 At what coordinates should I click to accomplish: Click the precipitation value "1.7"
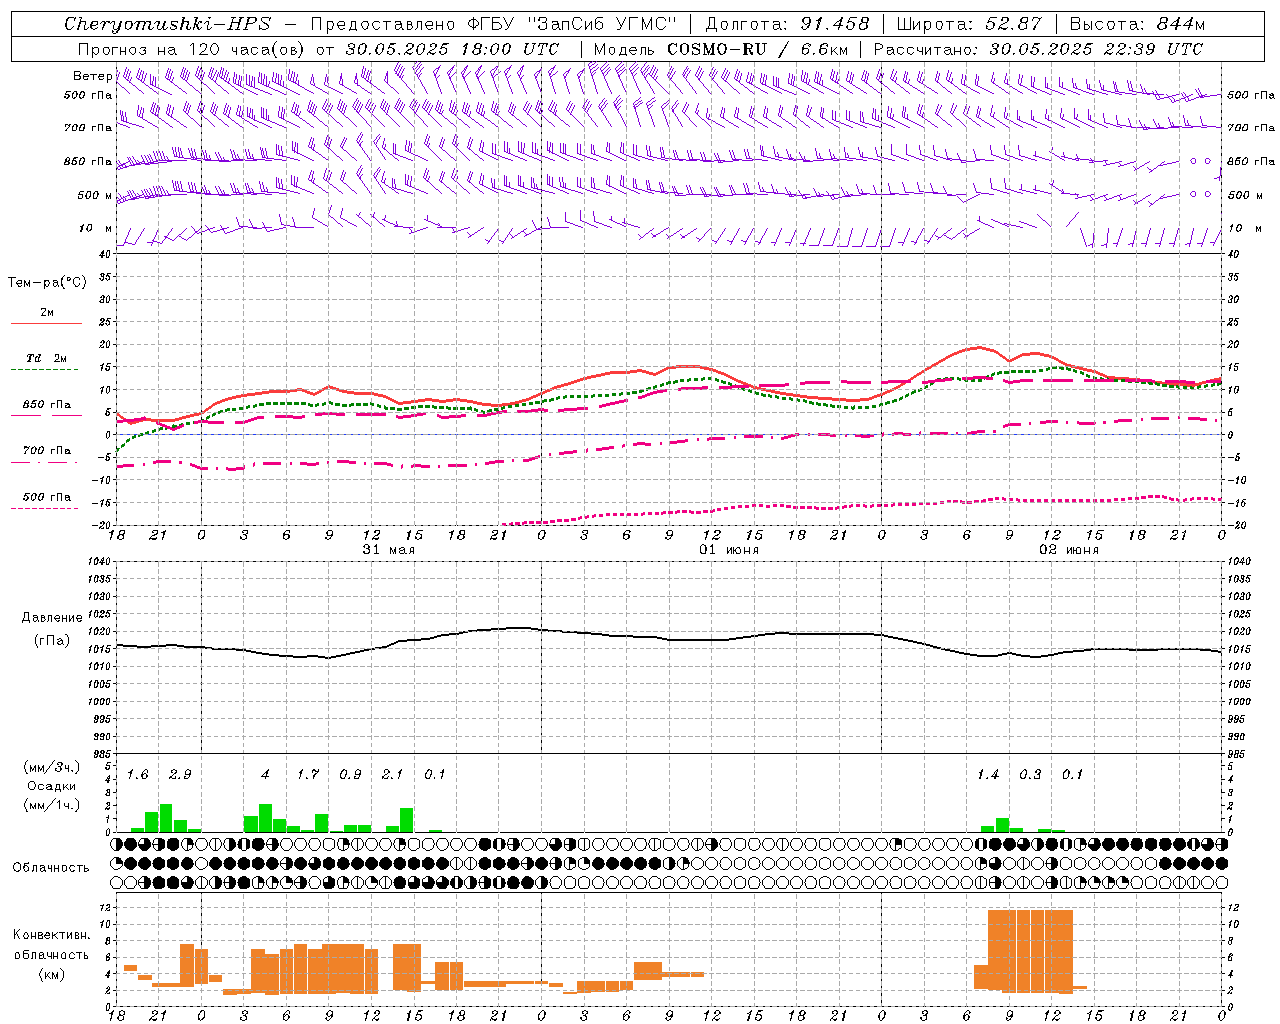click(x=308, y=775)
